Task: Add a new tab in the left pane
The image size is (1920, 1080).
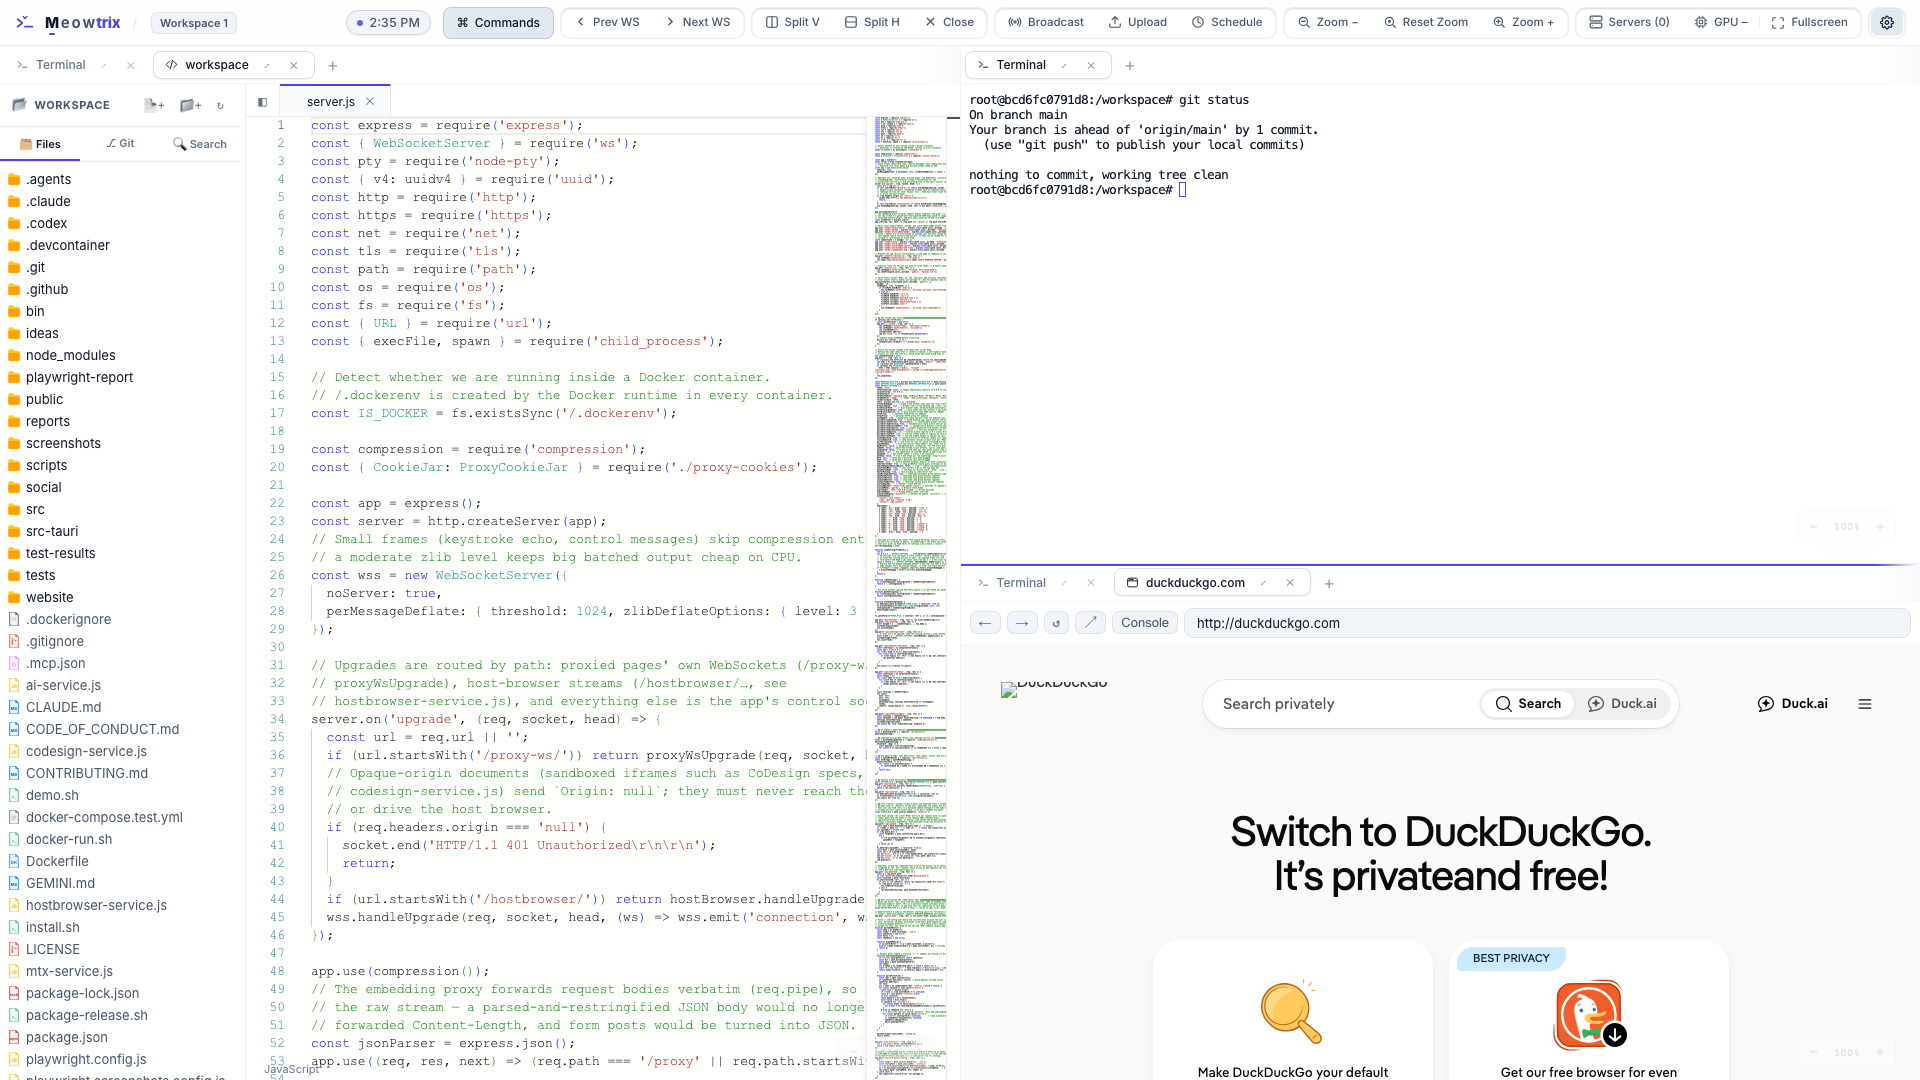Action: [x=333, y=66]
